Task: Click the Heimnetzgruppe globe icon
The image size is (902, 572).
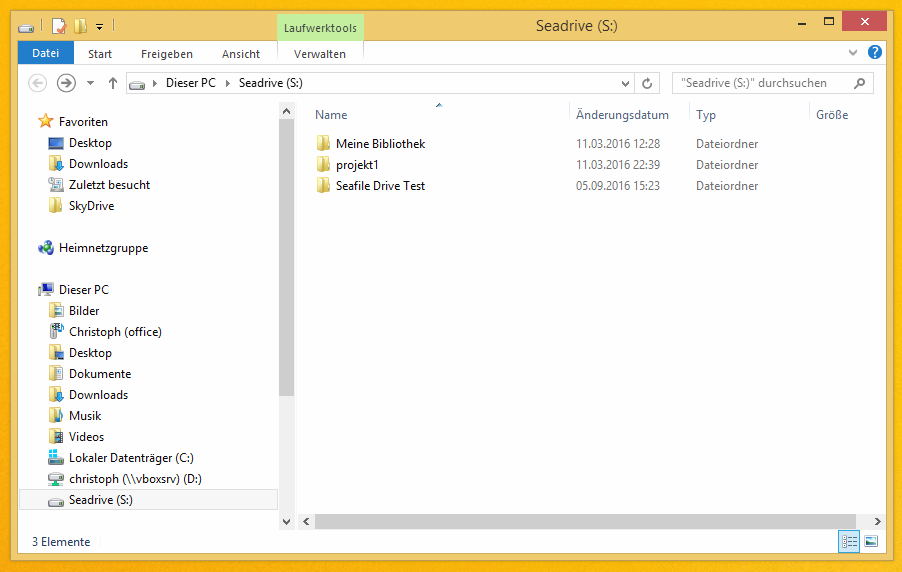Action: point(45,248)
